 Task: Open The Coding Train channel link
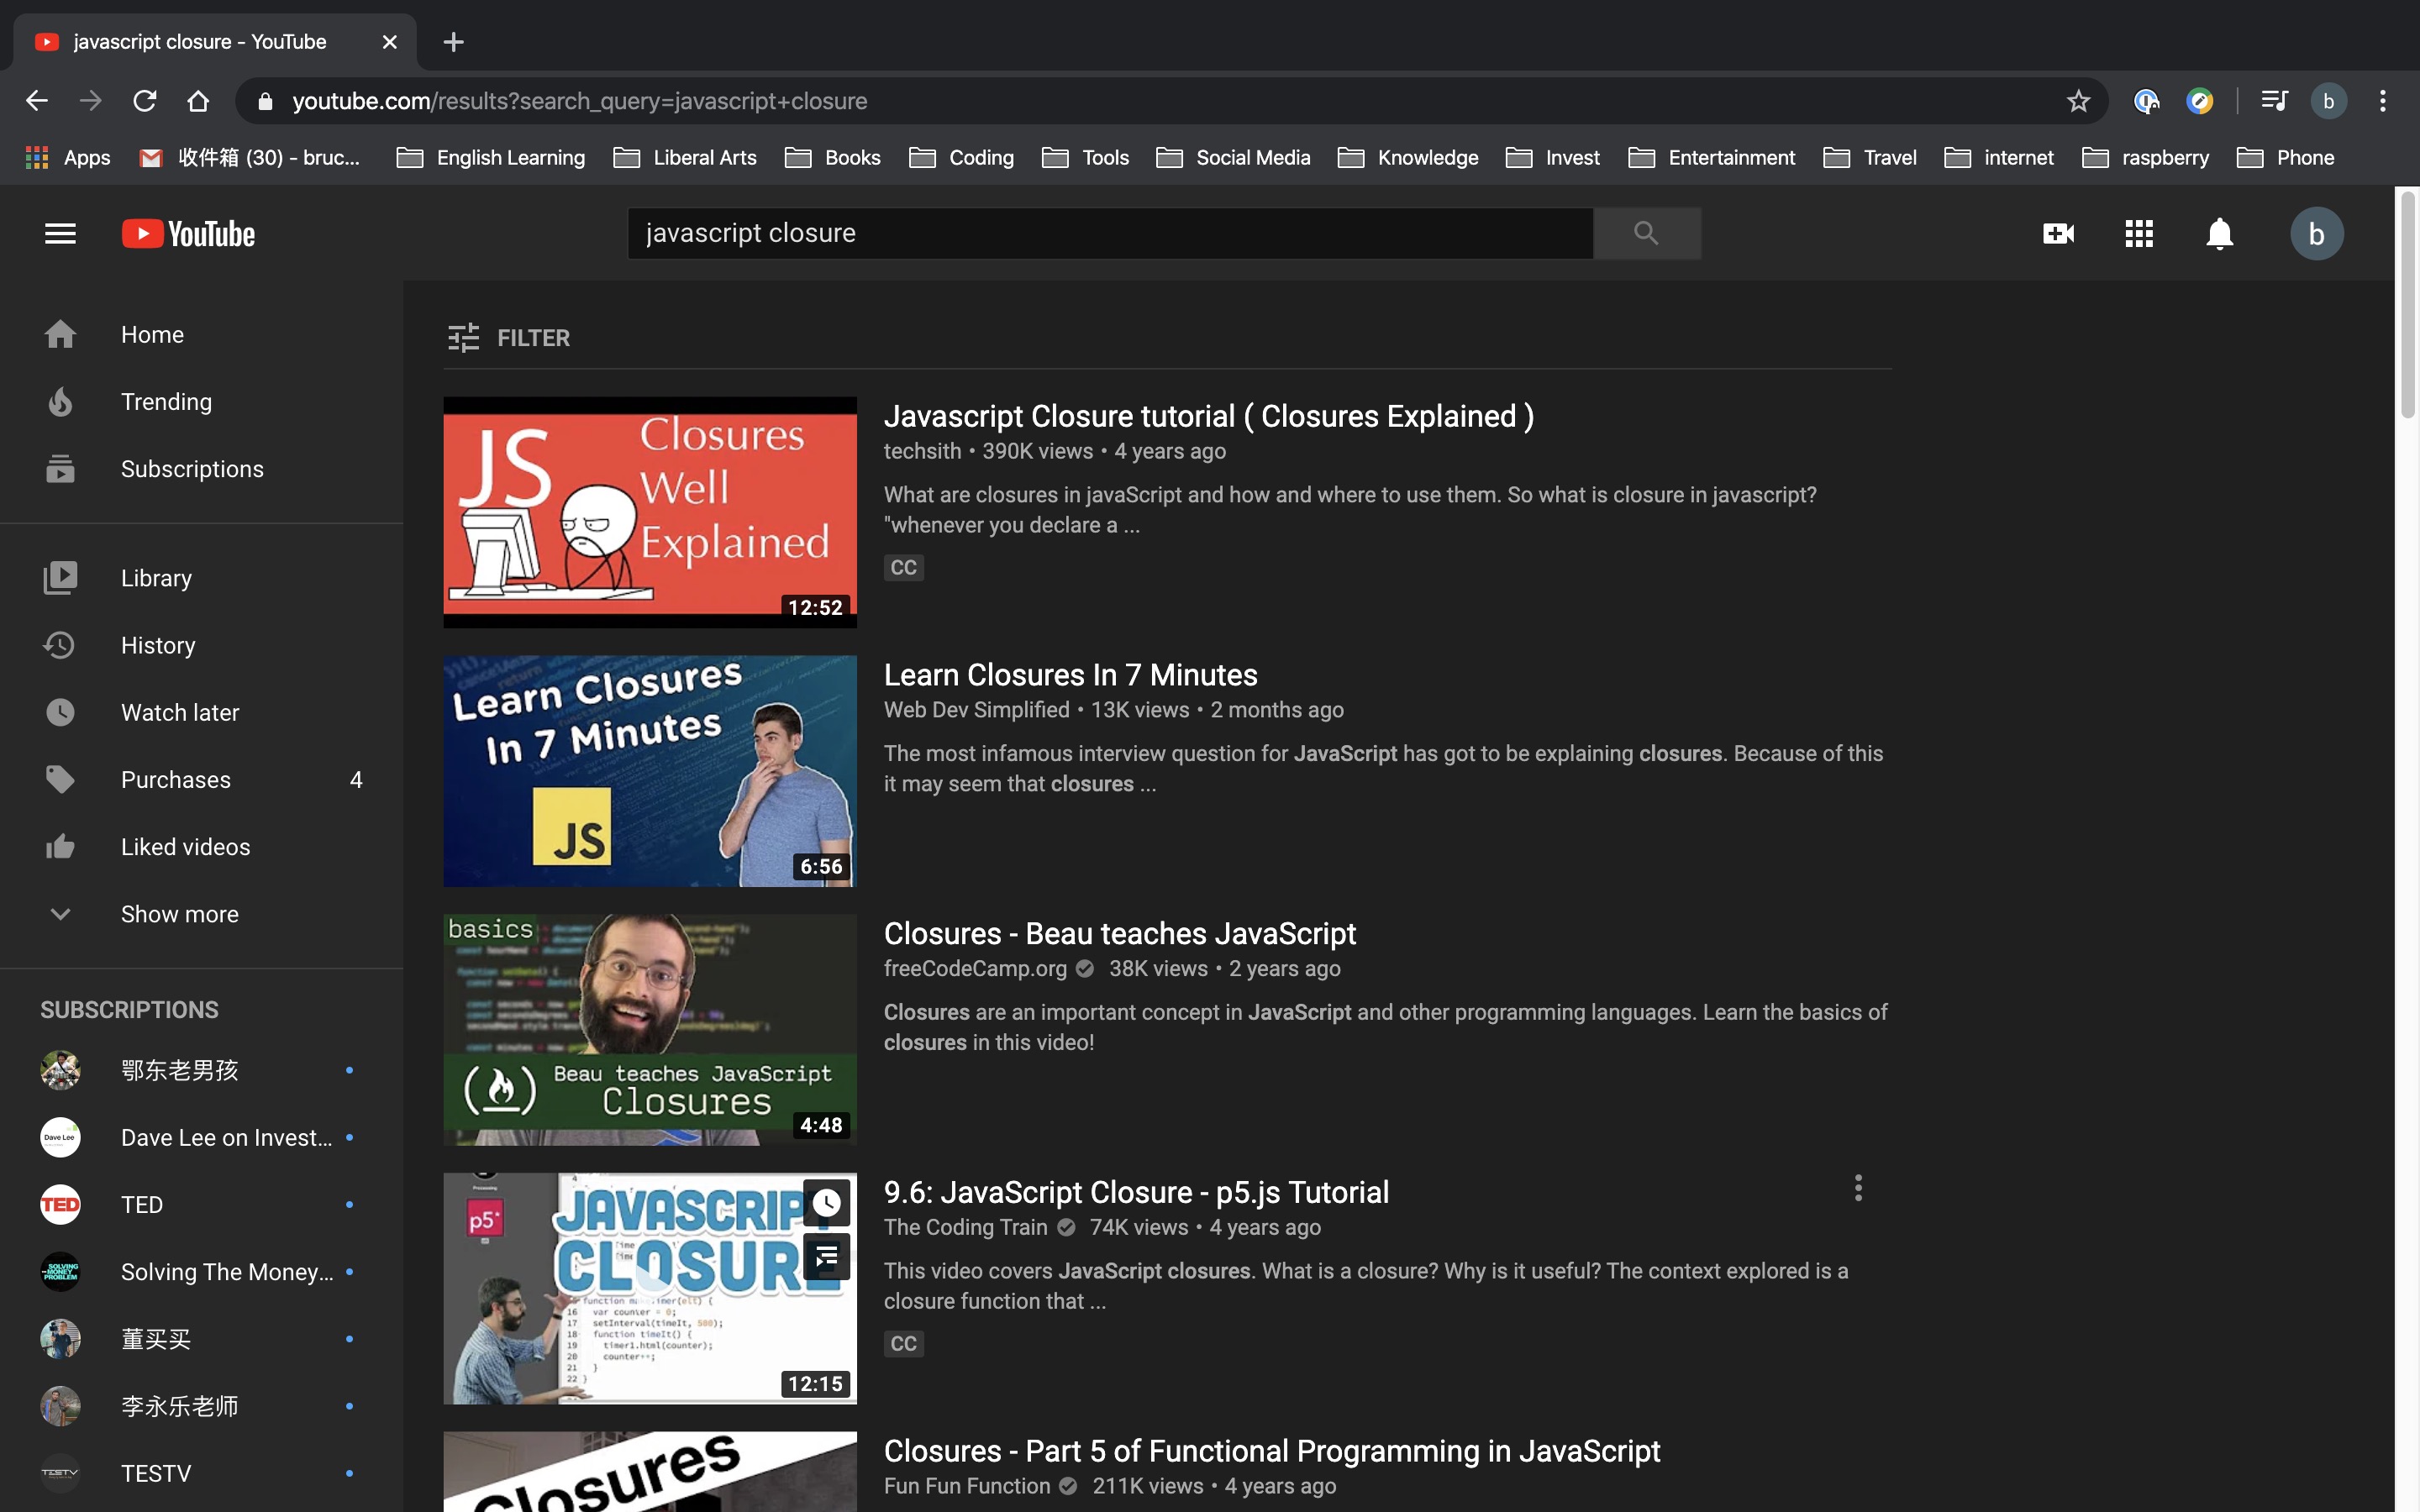(965, 1227)
